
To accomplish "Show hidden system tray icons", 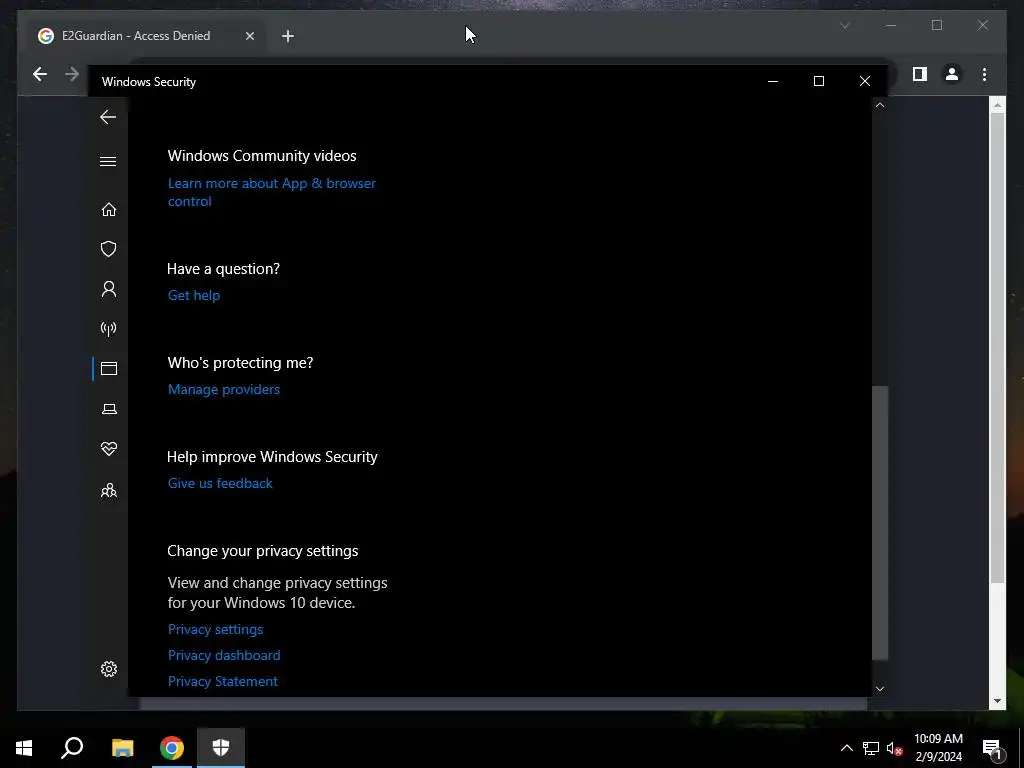I will 846,748.
